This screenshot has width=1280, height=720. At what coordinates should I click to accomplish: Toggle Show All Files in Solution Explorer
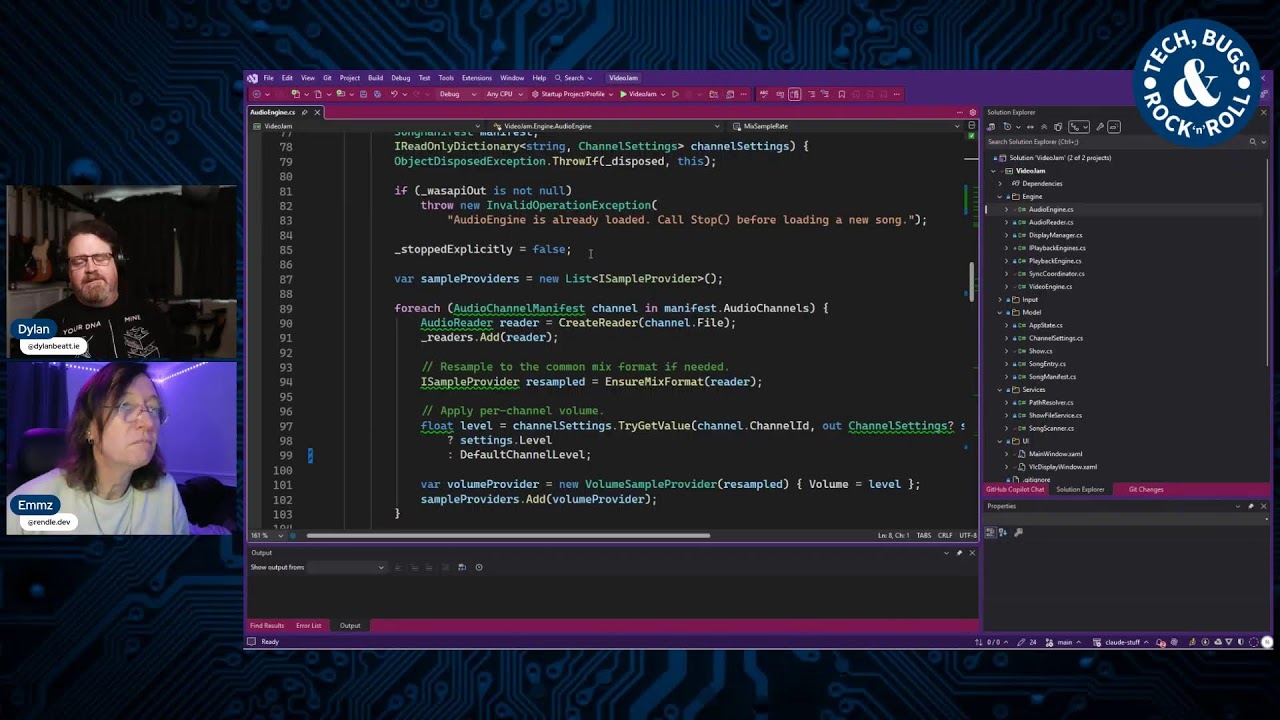pos(1058,127)
